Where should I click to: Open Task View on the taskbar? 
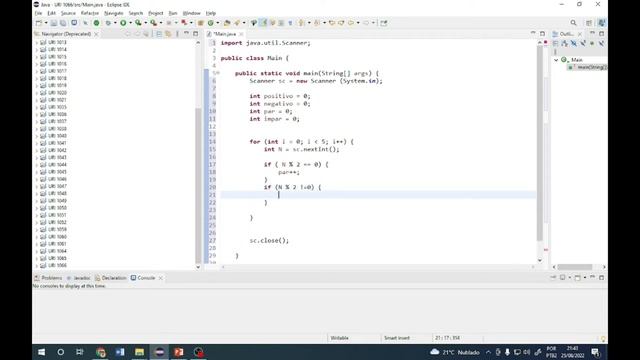(x=80, y=352)
